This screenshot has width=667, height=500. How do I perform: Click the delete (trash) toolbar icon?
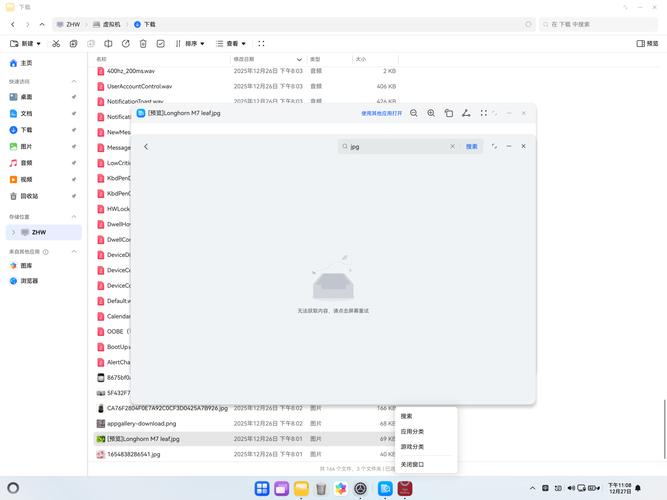tap(143, 43)
